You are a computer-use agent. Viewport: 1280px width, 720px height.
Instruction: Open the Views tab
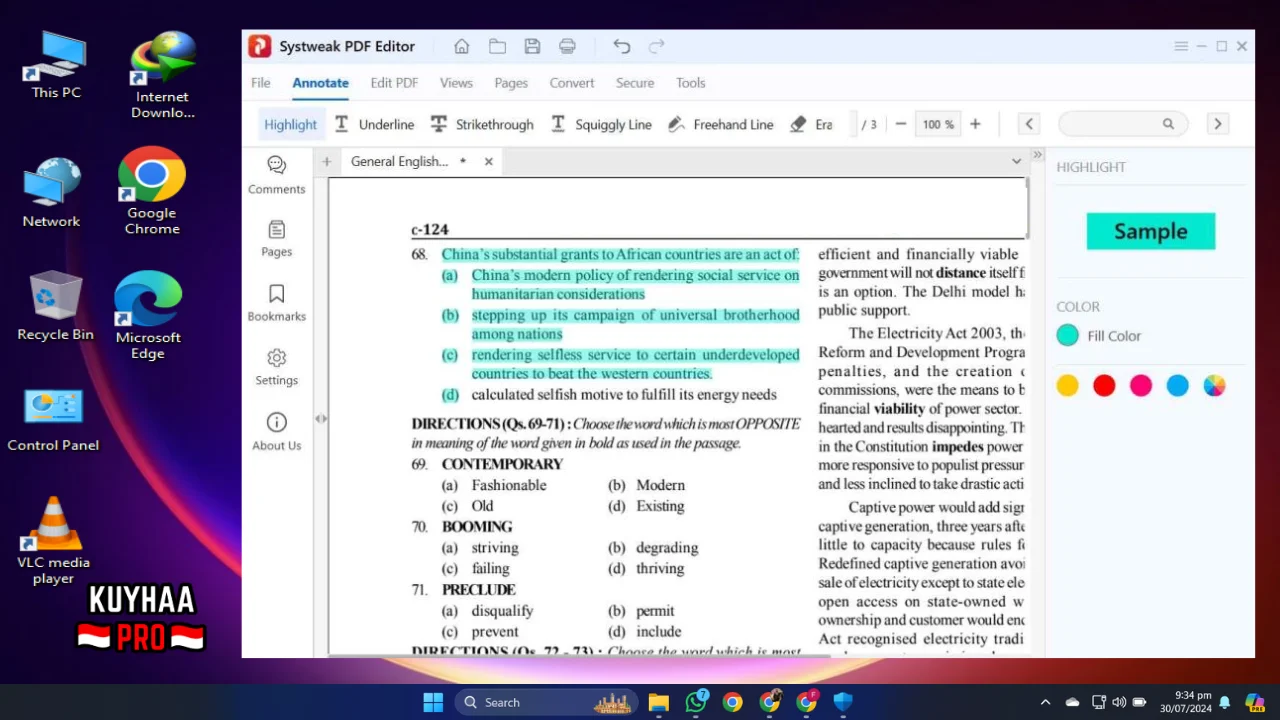pyautogui.click(x=456, y=83)
